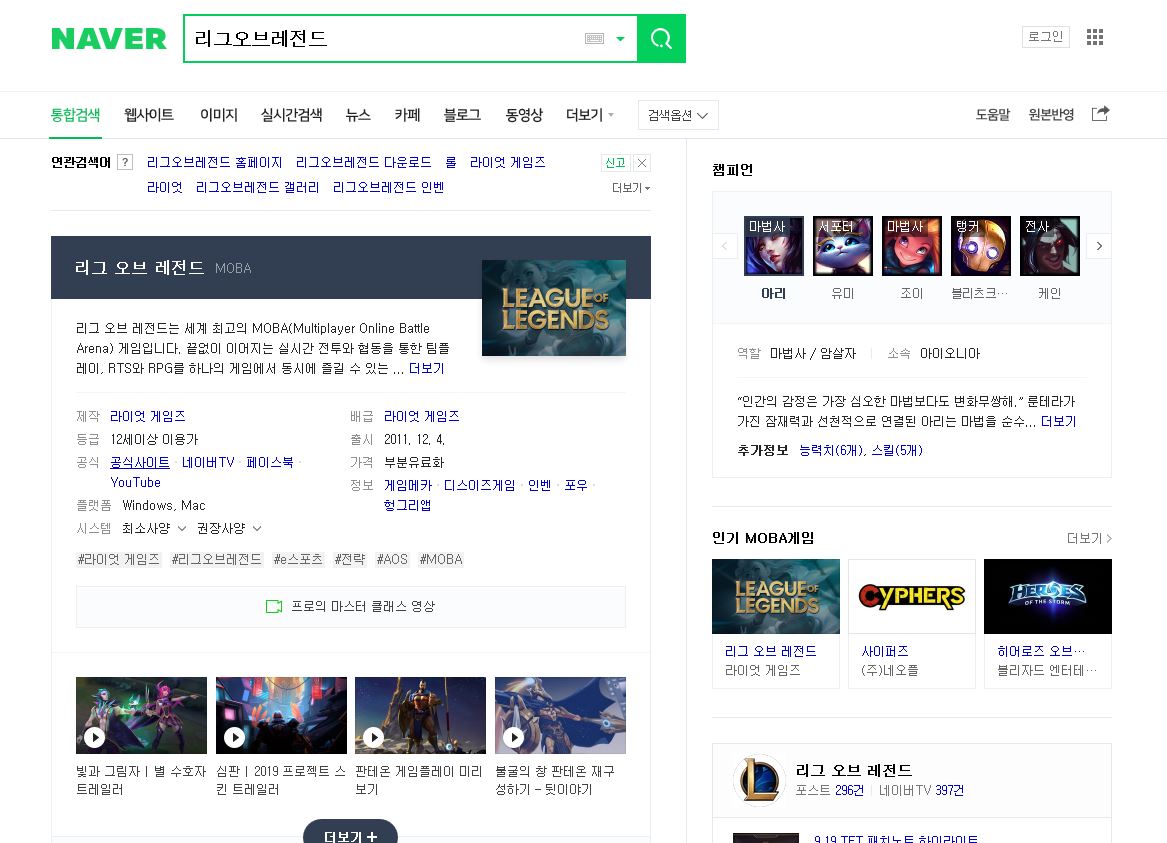
Task: Open the Heroes of the Storm thumbnail
Action: pos(1048,597)
